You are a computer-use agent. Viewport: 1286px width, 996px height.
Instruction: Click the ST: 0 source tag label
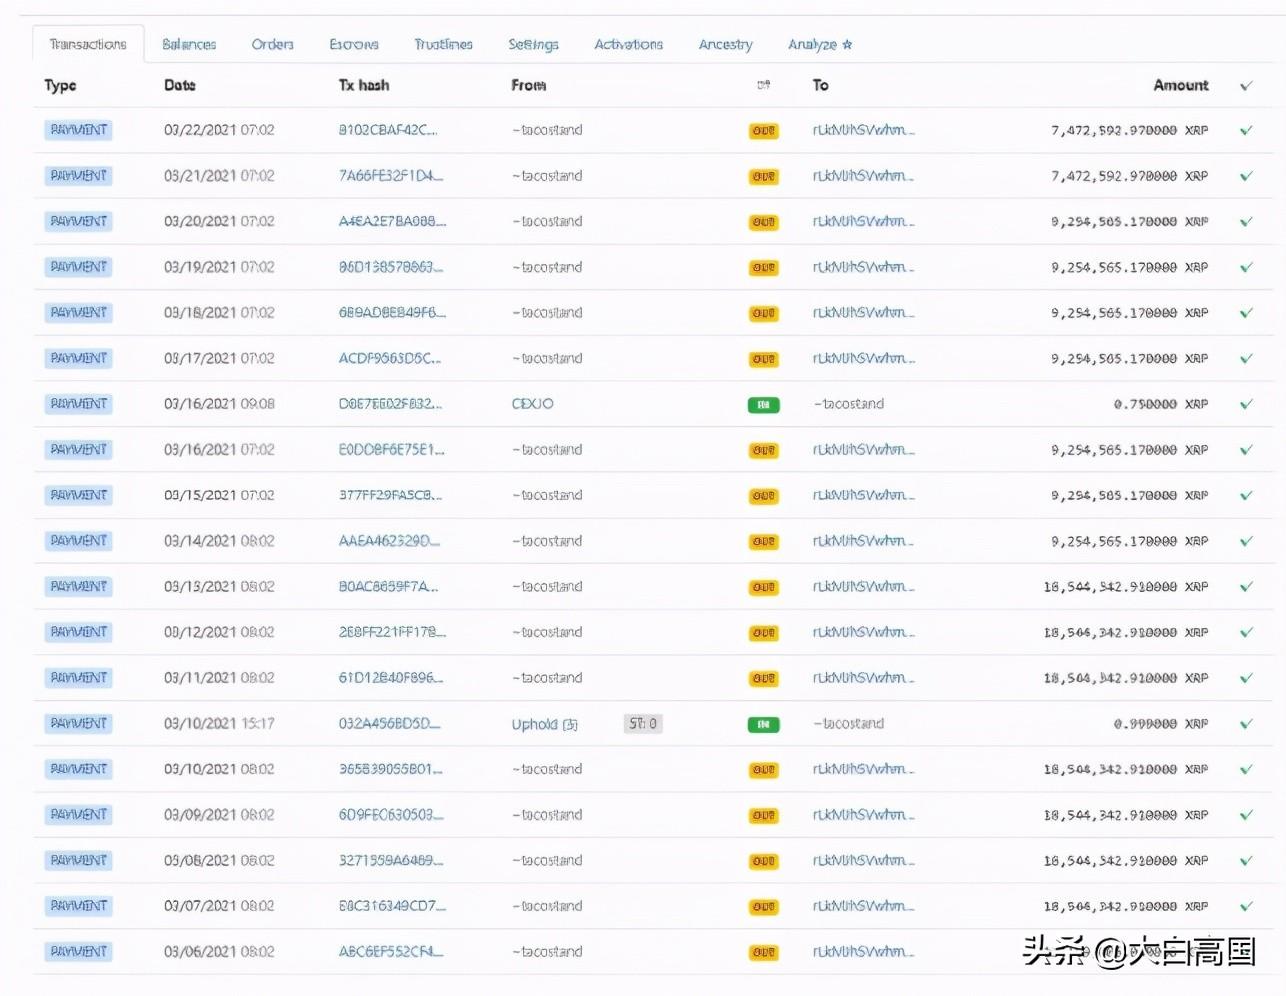coord(643,723)
